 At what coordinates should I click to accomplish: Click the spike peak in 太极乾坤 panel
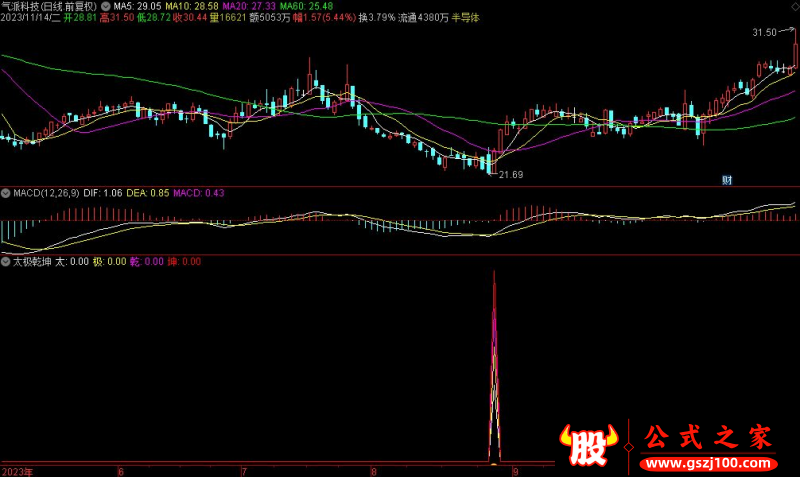pos(494,272)
